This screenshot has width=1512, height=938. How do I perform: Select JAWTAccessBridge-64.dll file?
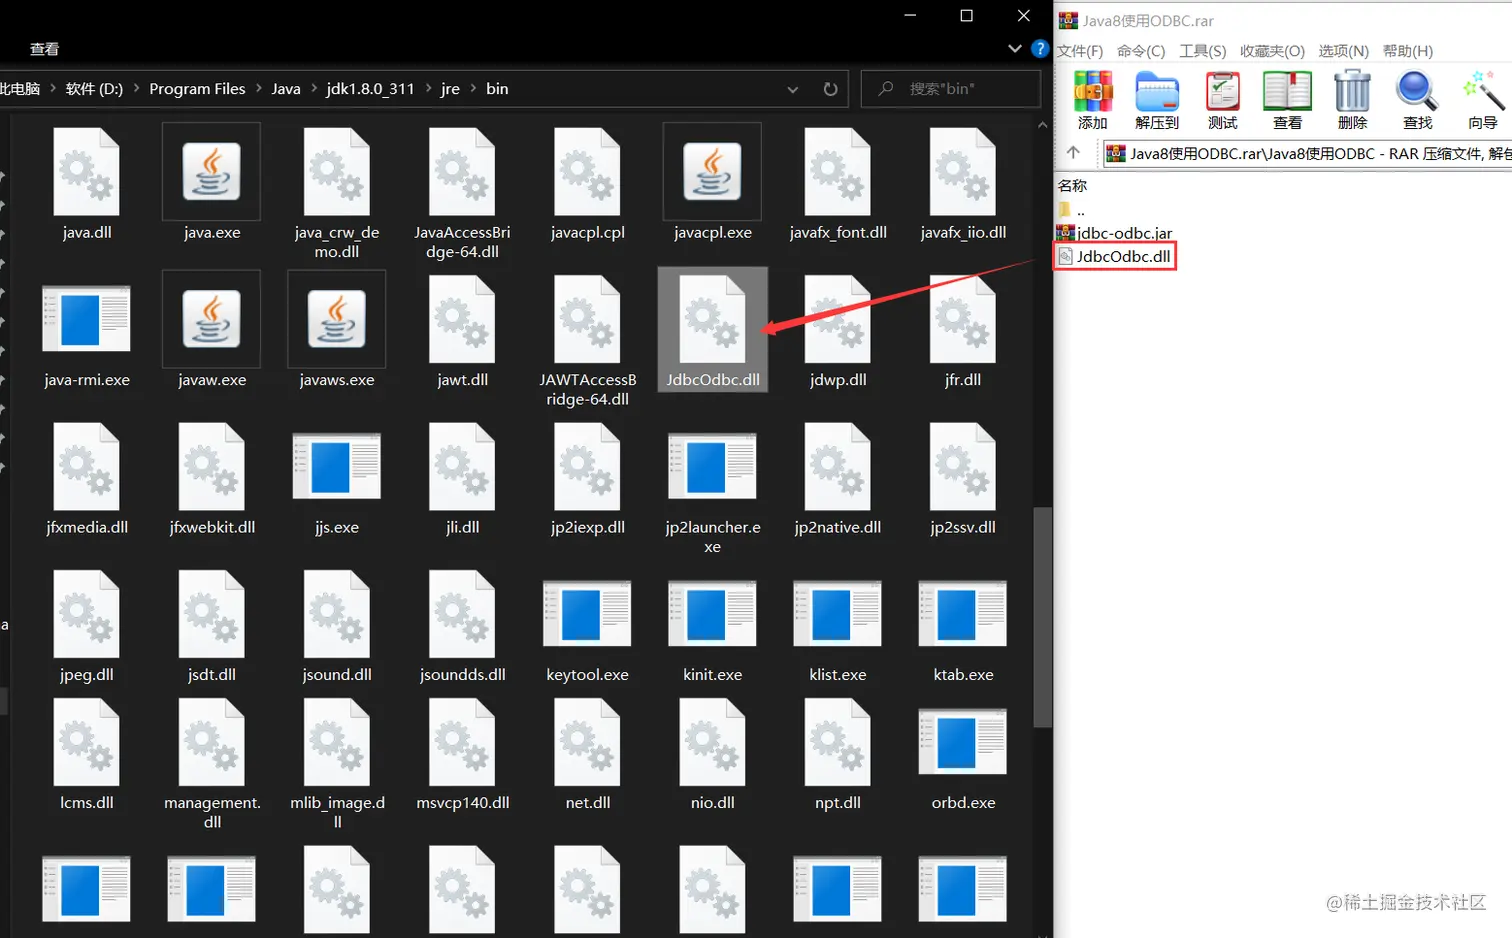[587, 340]
